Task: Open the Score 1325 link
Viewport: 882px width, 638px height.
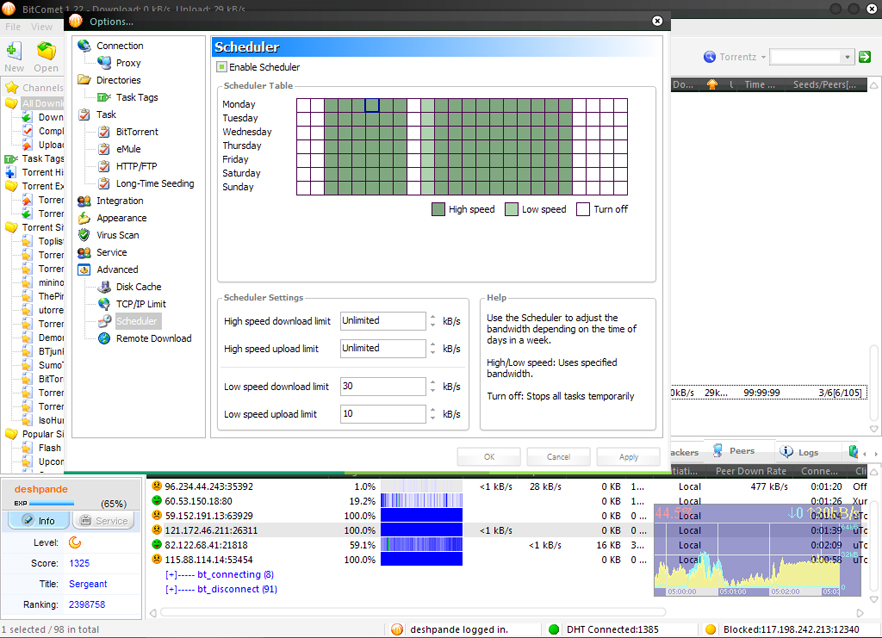Action: click(x=79, y=563)
